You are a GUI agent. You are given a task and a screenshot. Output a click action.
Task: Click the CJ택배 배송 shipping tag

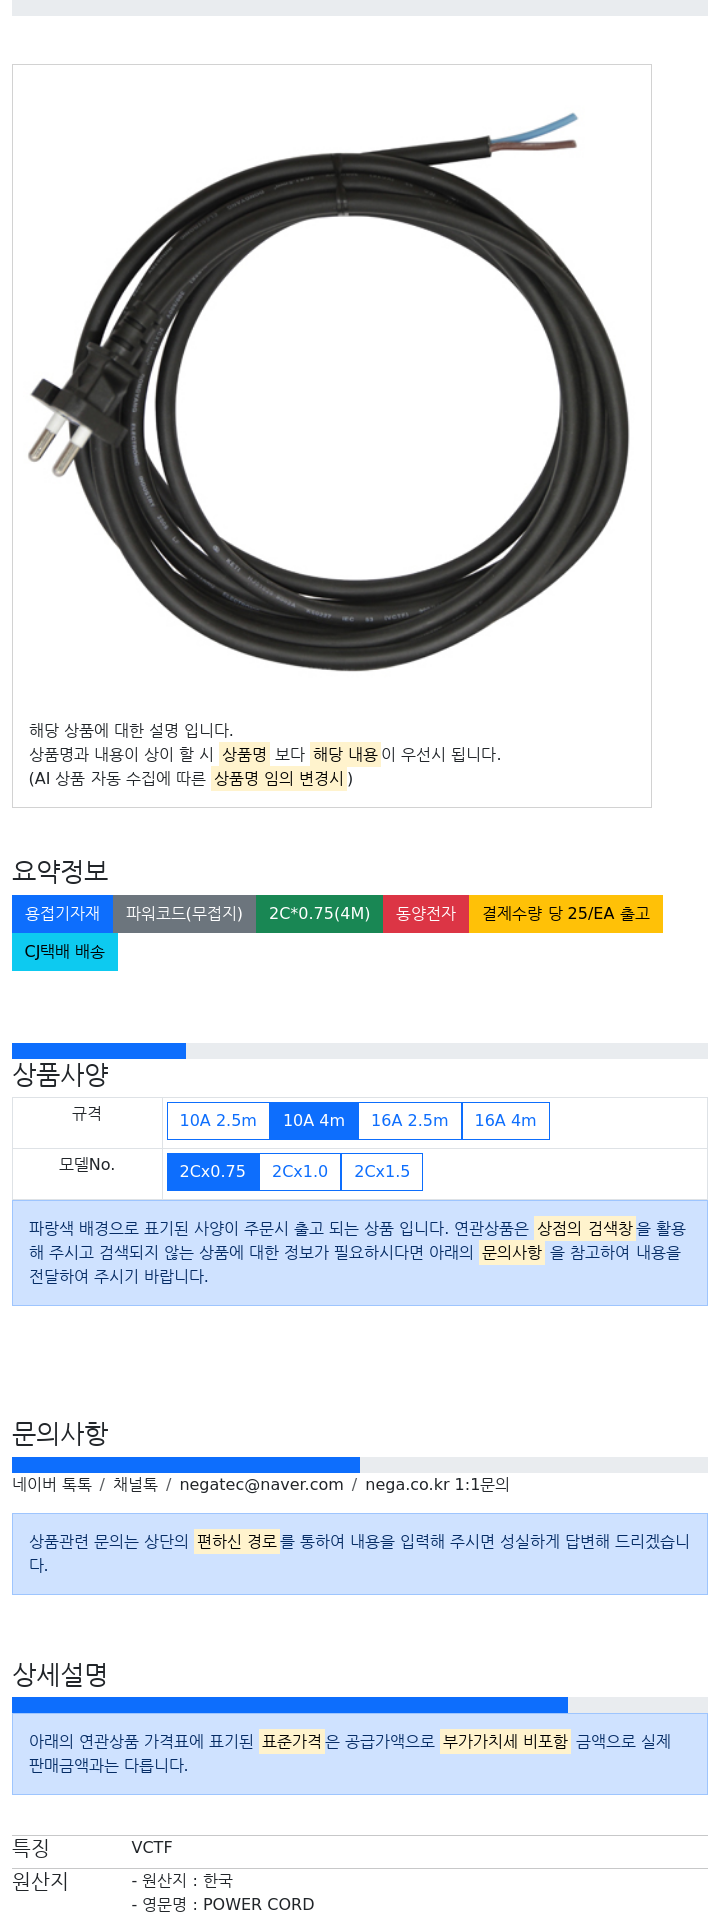click(65, 952)
